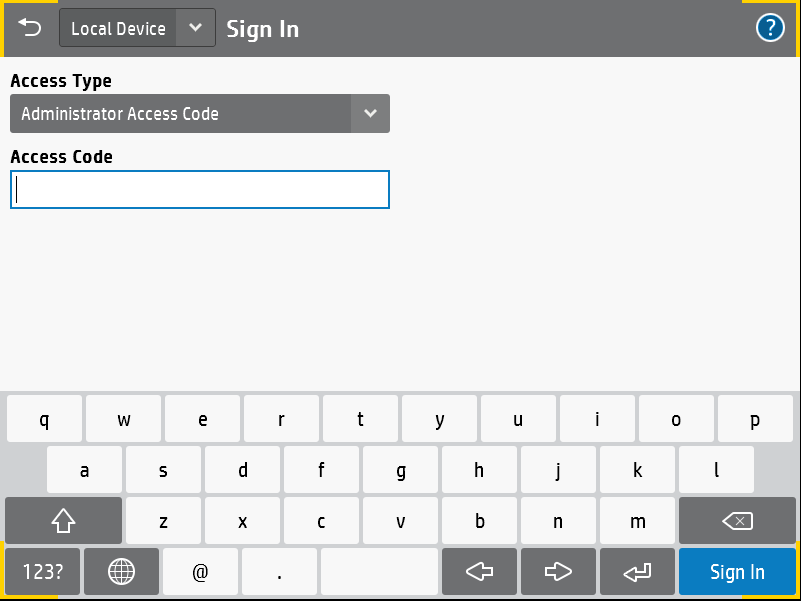Select the Sign In screen title
The width and height of the screenshot is (801, 601).
click(x=262, y=29)
